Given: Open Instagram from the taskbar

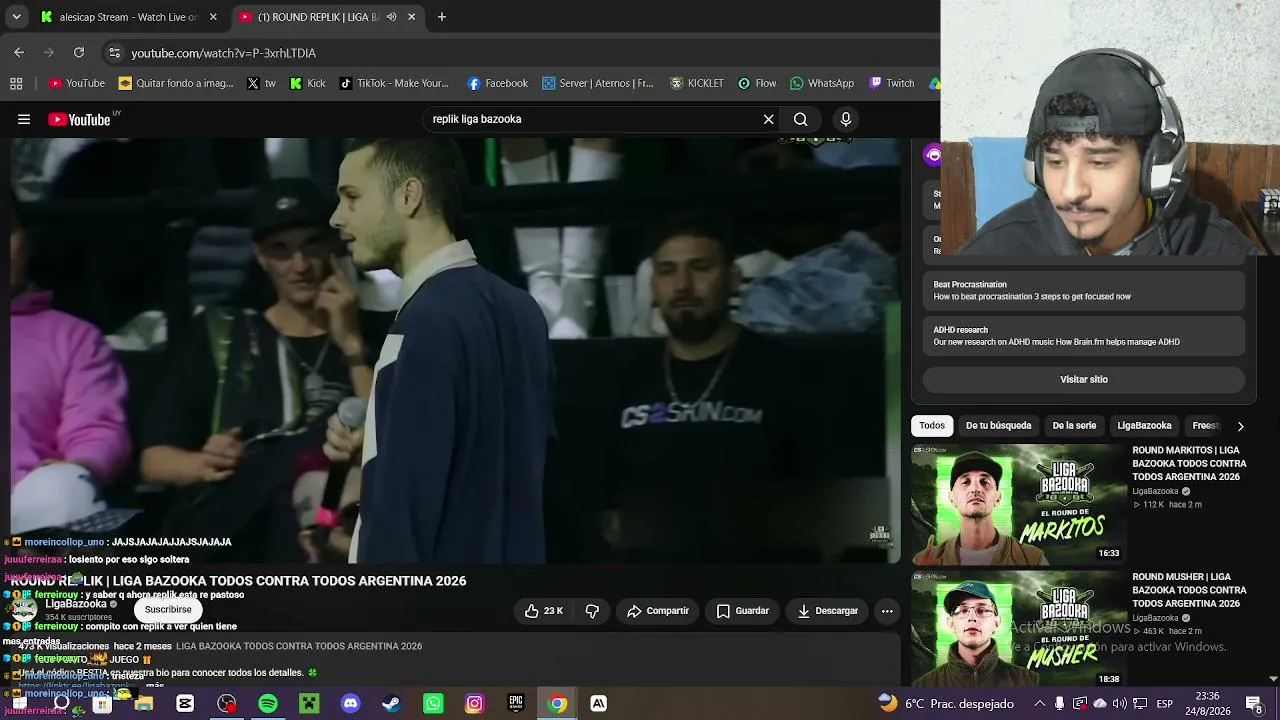Looking at the screenshot, I should click(474, 704).
